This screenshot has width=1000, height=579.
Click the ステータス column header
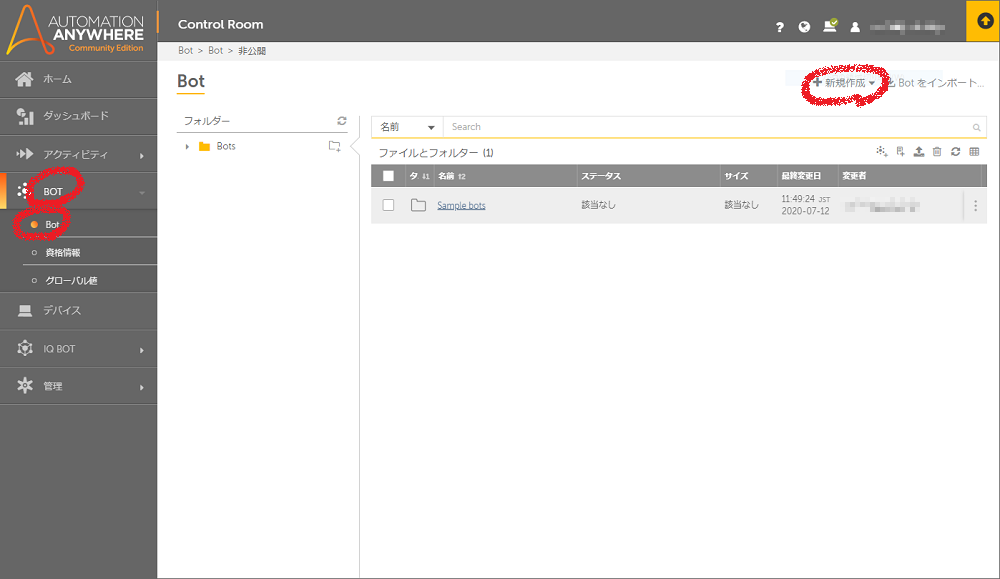(601, 176)
